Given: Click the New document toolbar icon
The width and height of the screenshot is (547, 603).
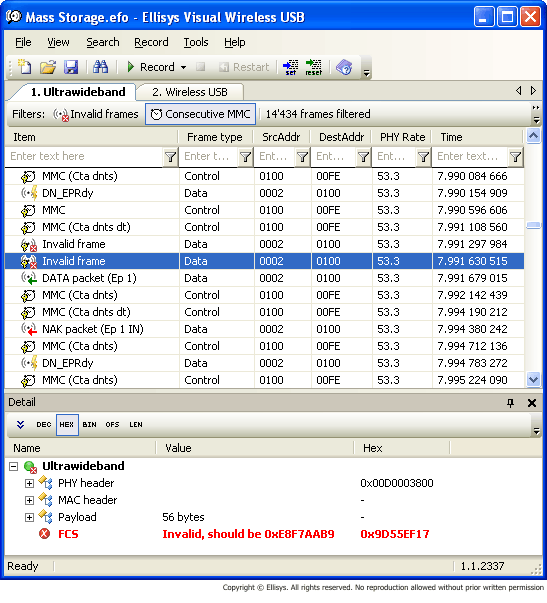Looking at the screenshot, I should pos(25,67).
